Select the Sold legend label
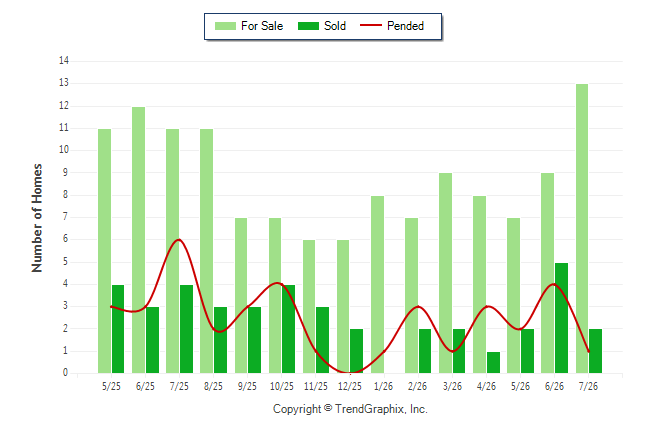Viewport: 646px width, 434px height. (x=335, y=26)
